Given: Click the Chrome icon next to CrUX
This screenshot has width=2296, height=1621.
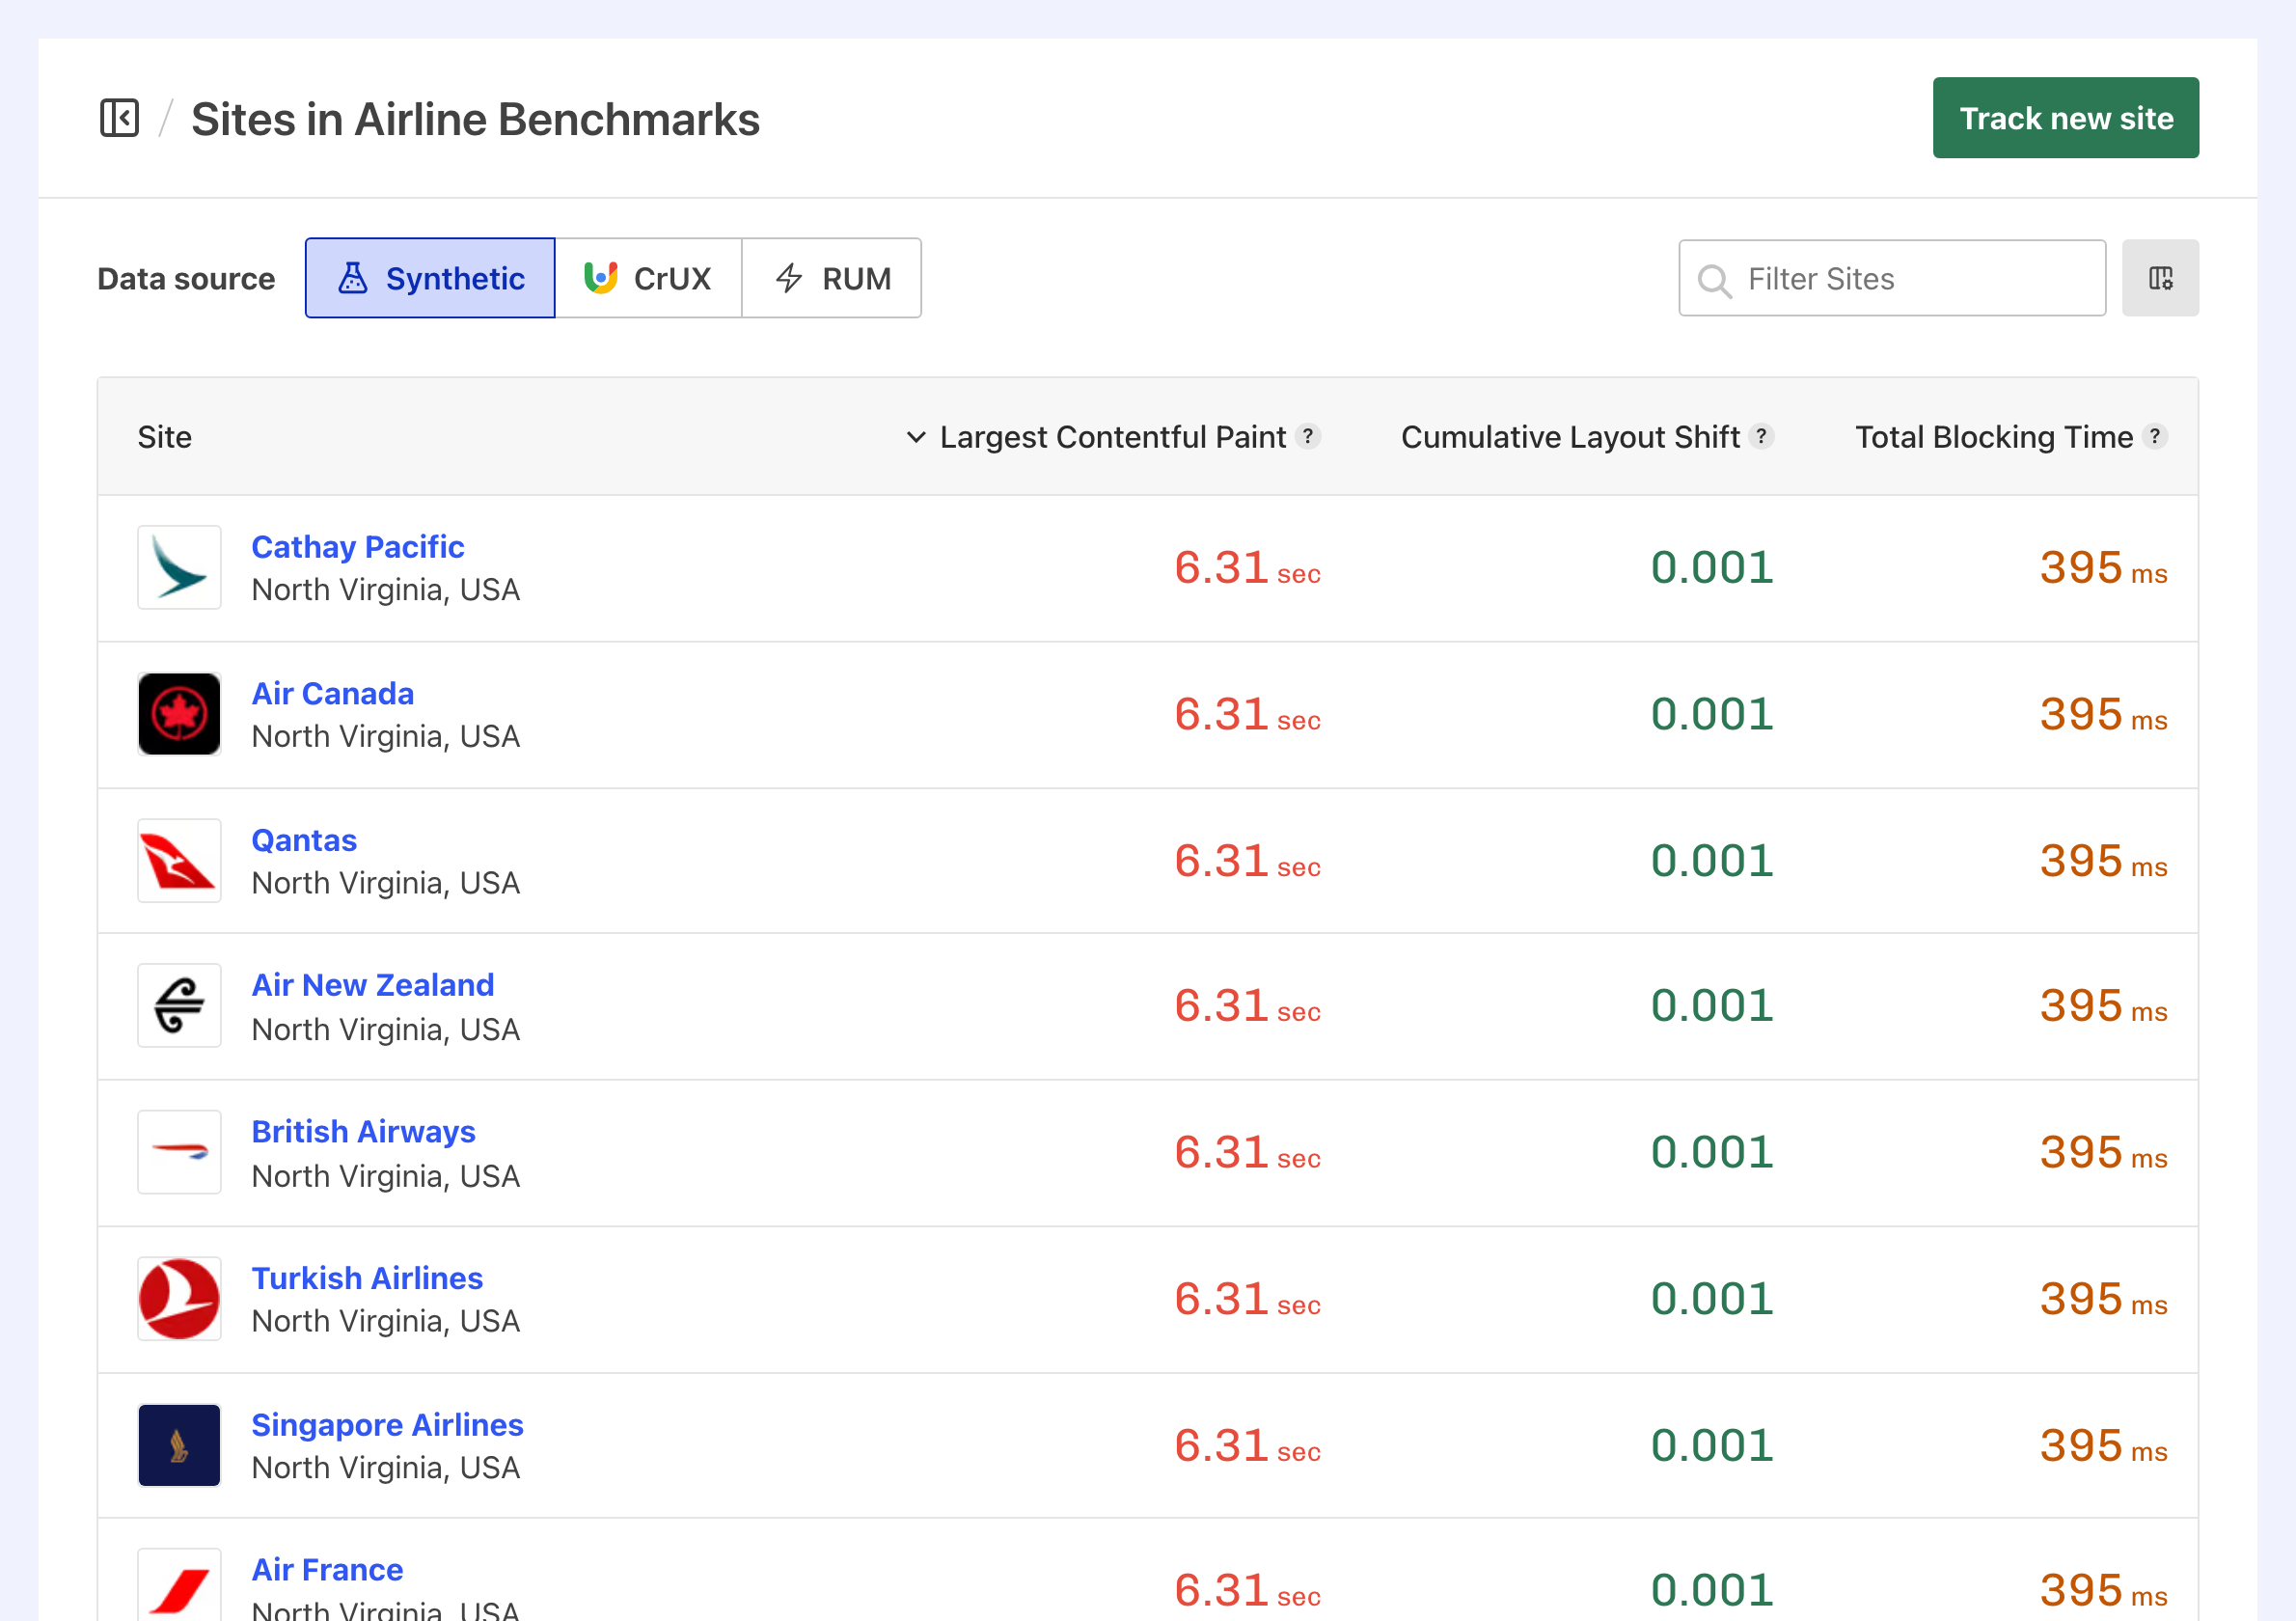Looking at the screenshot, I should click(x=602, y=278).
